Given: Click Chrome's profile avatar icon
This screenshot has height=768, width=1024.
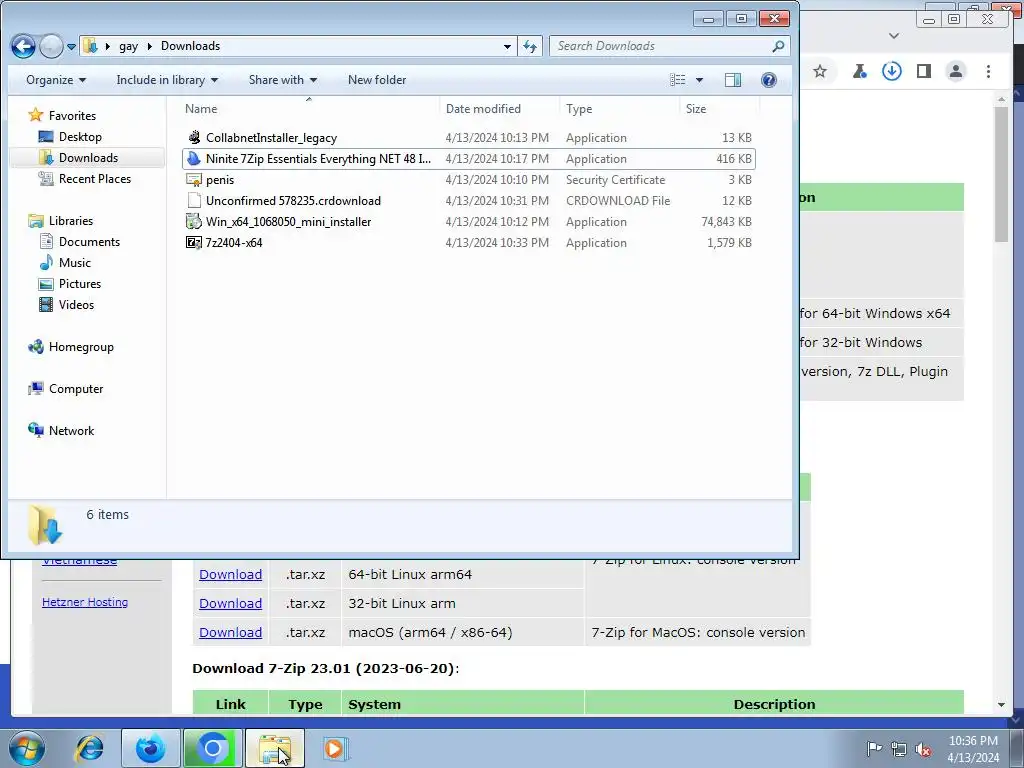Looking at the screenshot, I should (956, 71).
